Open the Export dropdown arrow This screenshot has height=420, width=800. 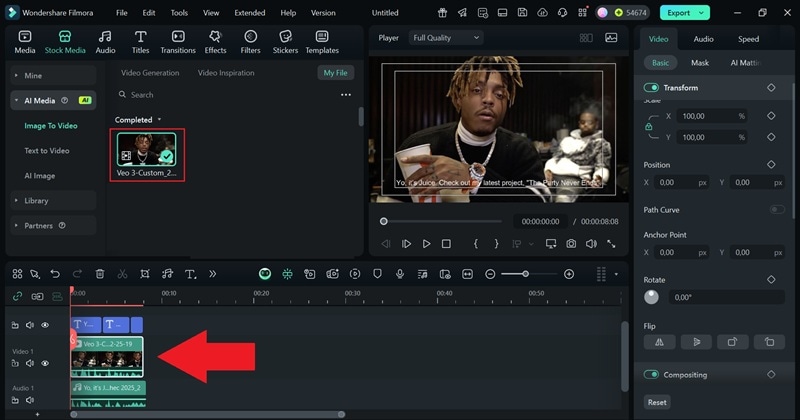pos(702,13)
